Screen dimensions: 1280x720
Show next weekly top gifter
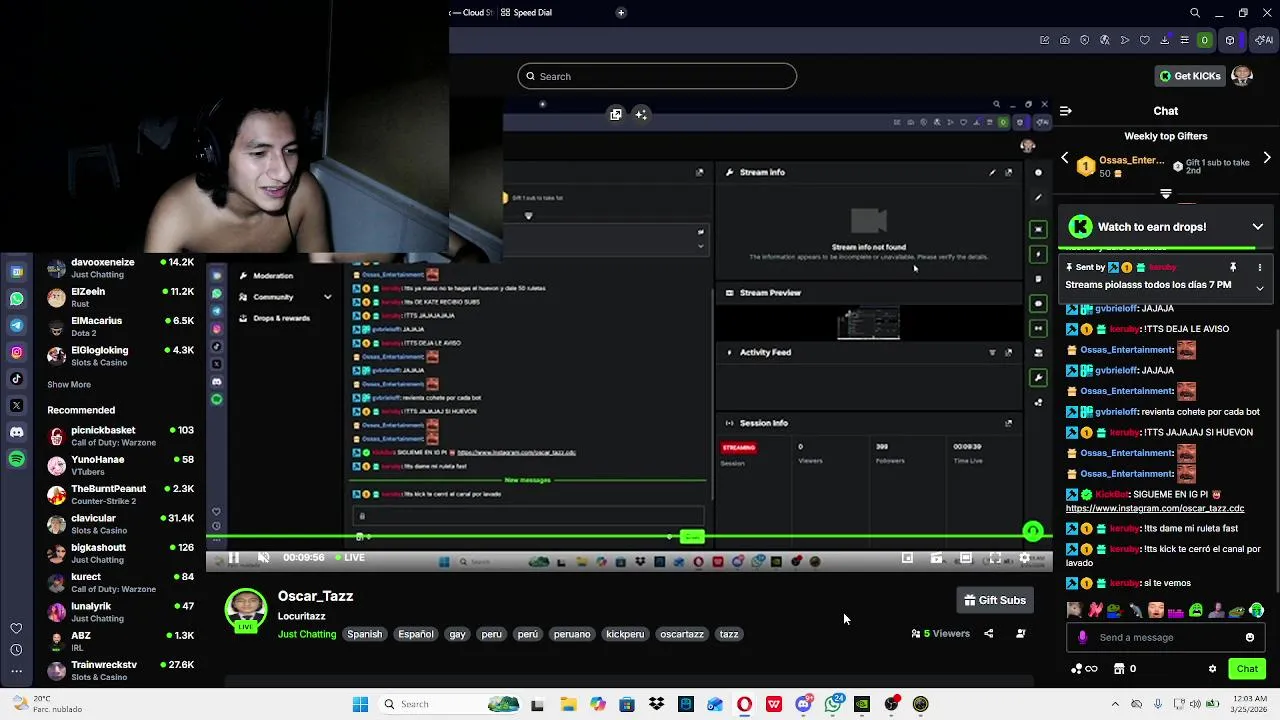[x=1267, y=158]
